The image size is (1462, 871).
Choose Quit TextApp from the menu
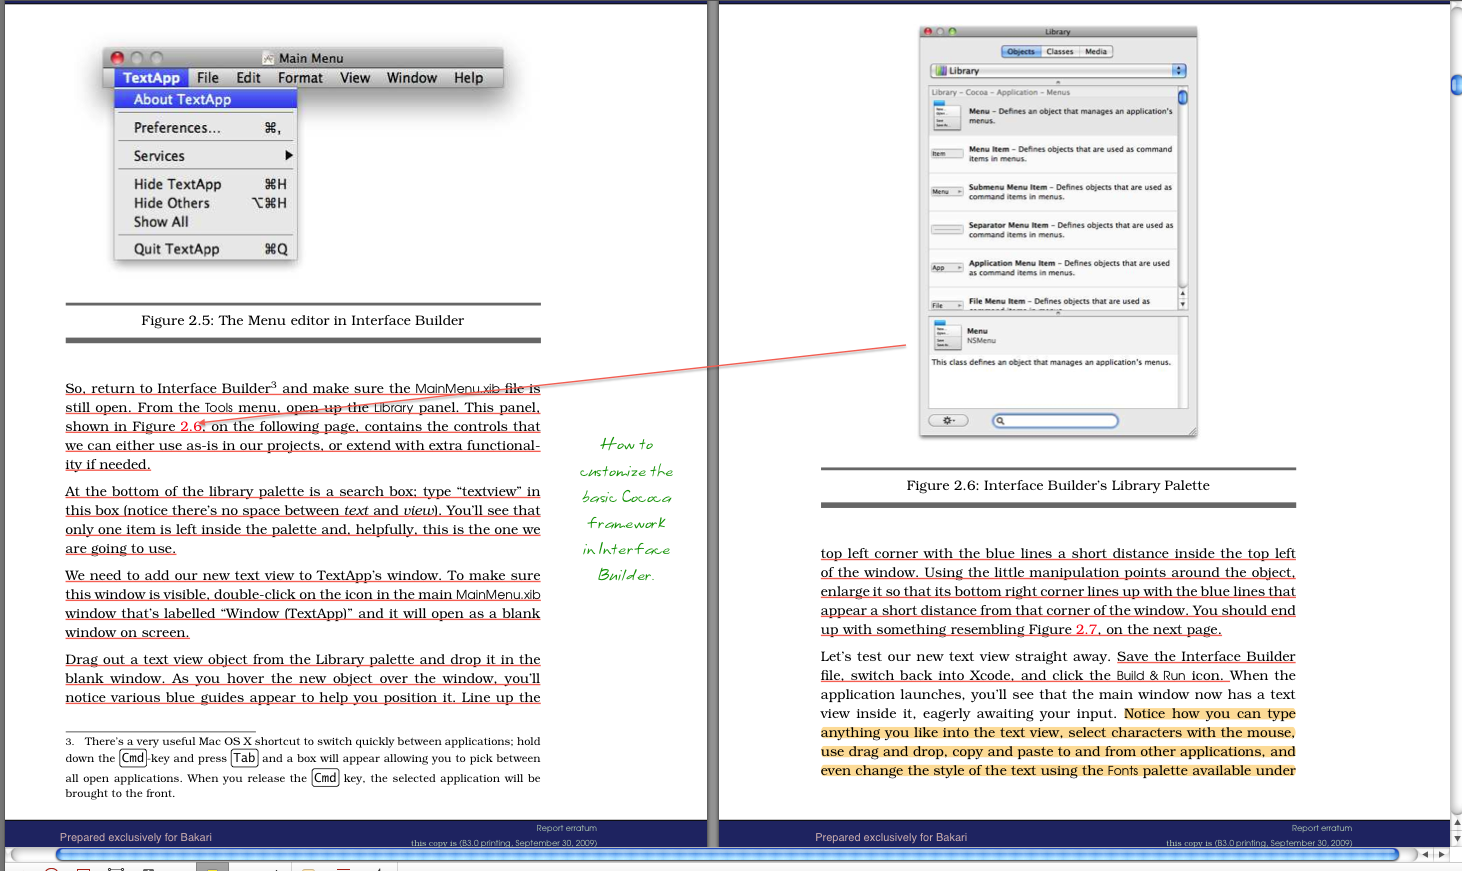click(x=176, y=249)
